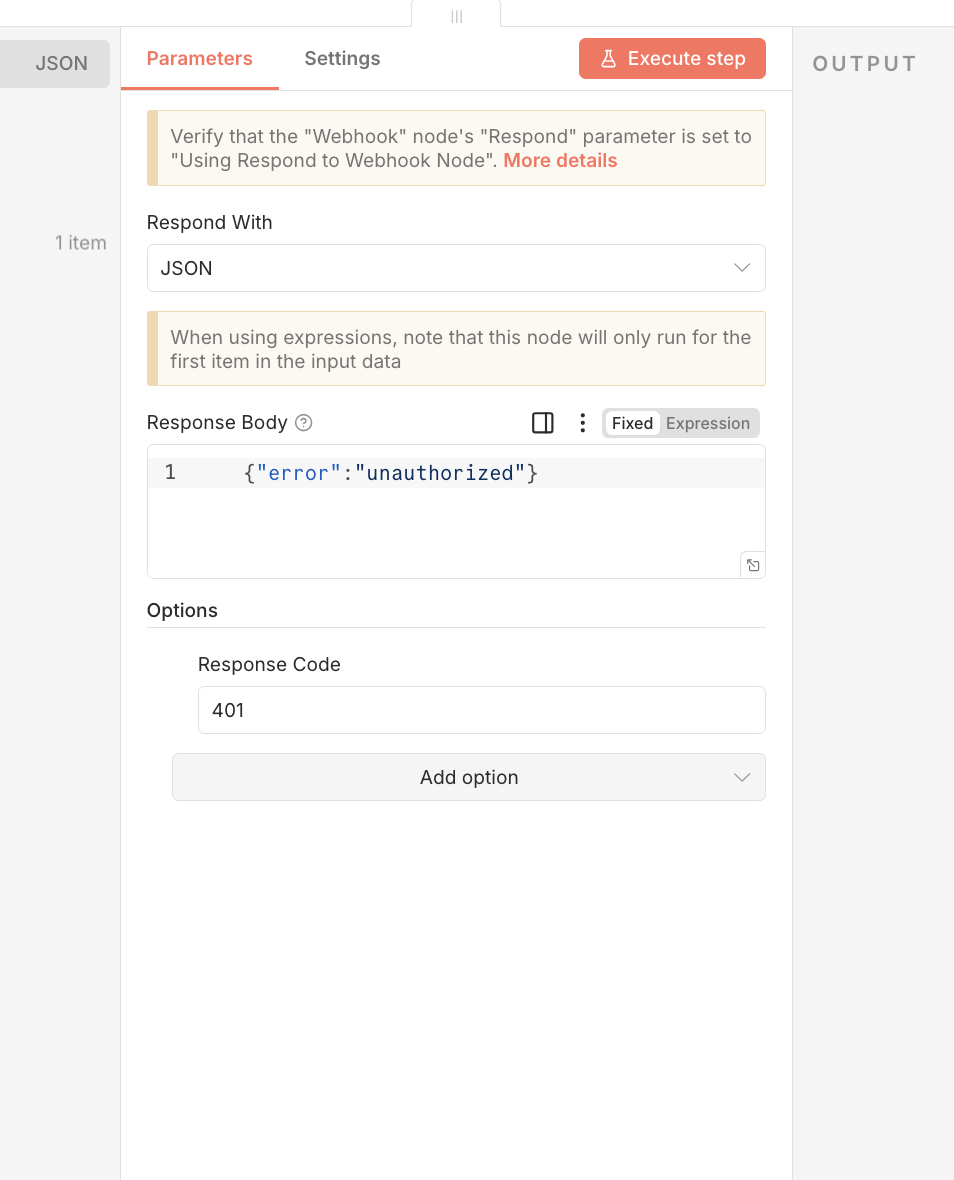Switch to the Parameters tab

tap(199, 59)
